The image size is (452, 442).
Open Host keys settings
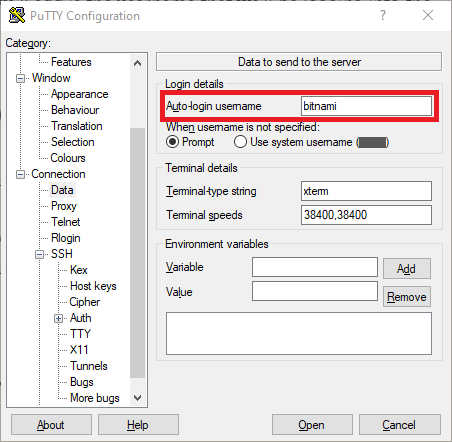coord(93,286)
